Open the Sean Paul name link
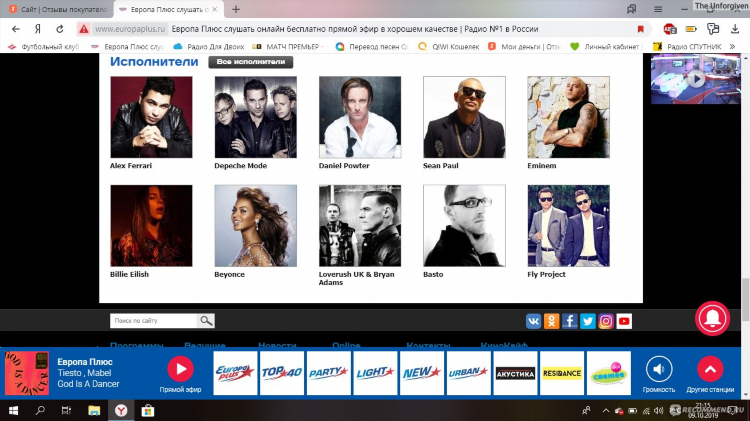The width and height of the screenshot is (750, 421). tap(441, 166)
